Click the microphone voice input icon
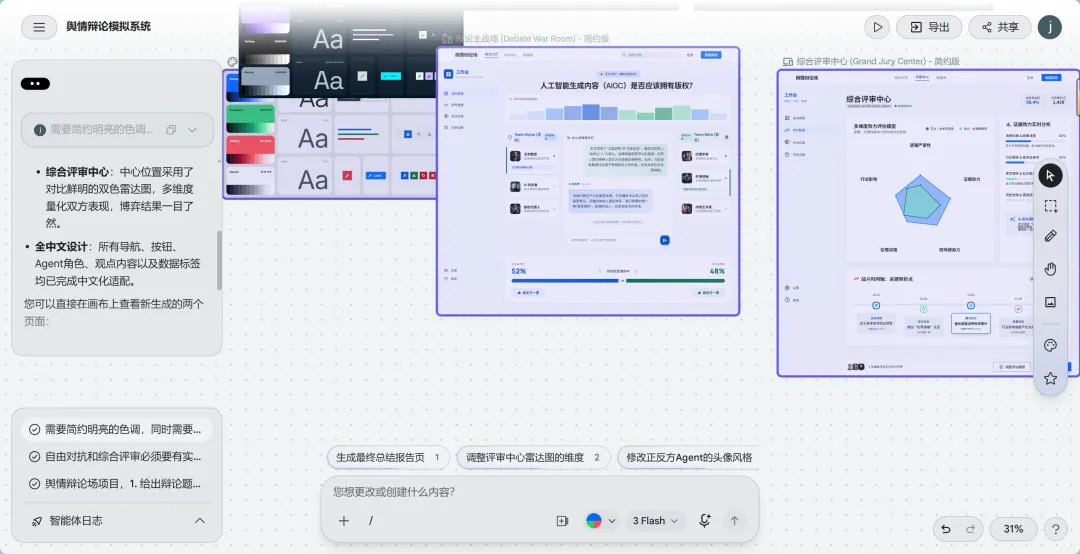 (705, 521)
